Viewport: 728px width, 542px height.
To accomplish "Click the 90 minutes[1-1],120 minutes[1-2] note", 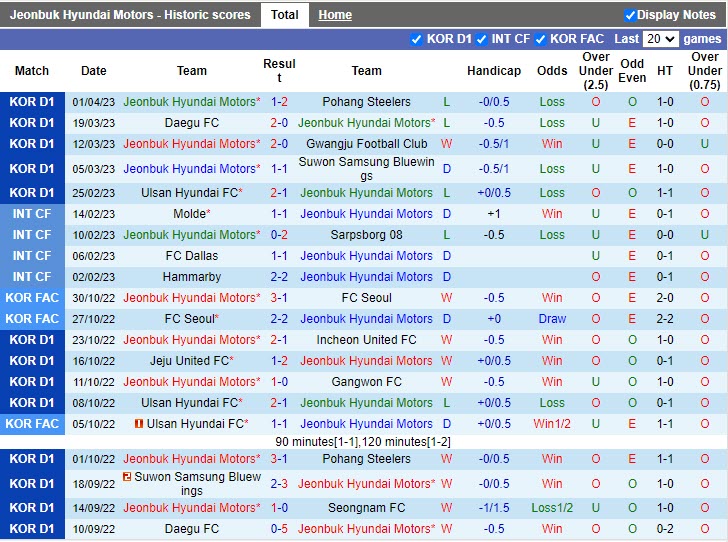I will [363, 442].
